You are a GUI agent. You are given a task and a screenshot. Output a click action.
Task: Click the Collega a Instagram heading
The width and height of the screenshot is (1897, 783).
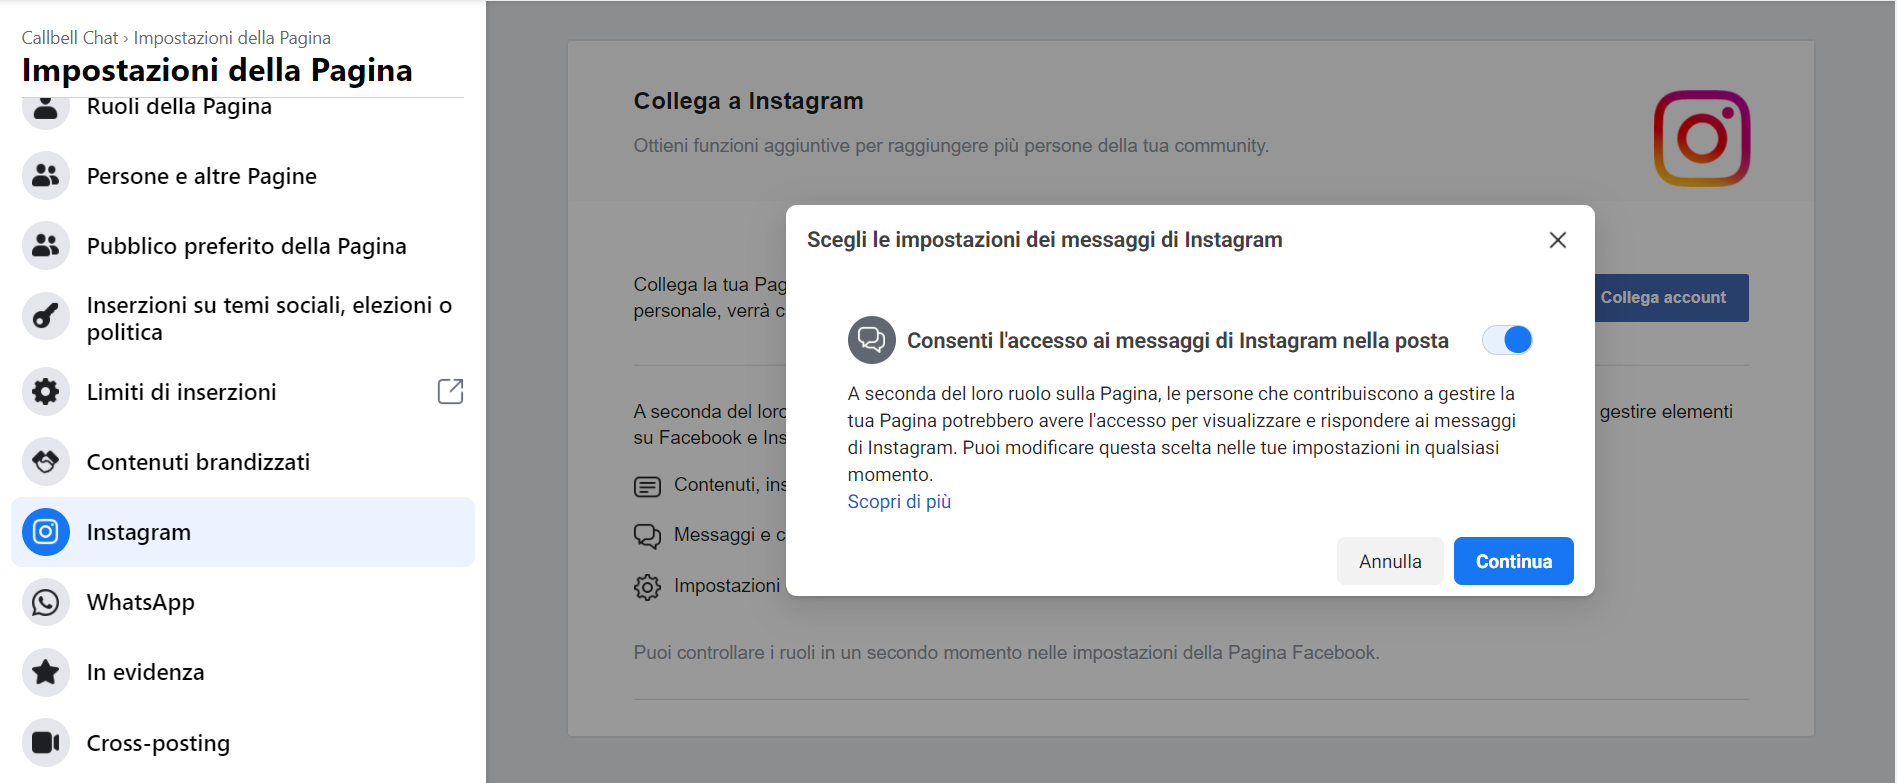click(x=748, y=101)
